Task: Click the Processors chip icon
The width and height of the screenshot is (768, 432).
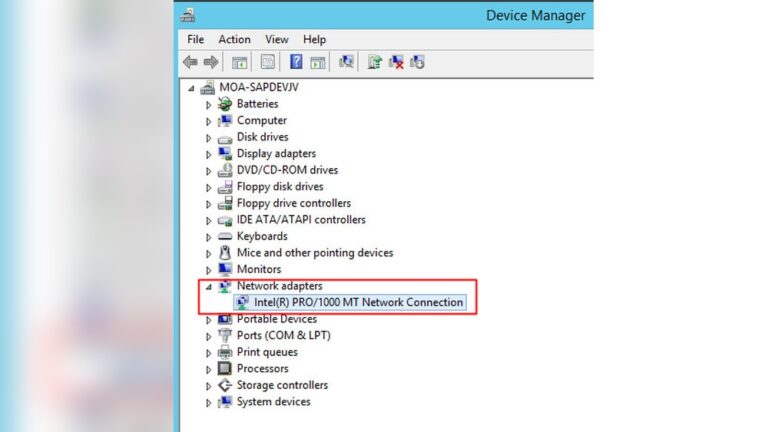Action: click(225, 368)
